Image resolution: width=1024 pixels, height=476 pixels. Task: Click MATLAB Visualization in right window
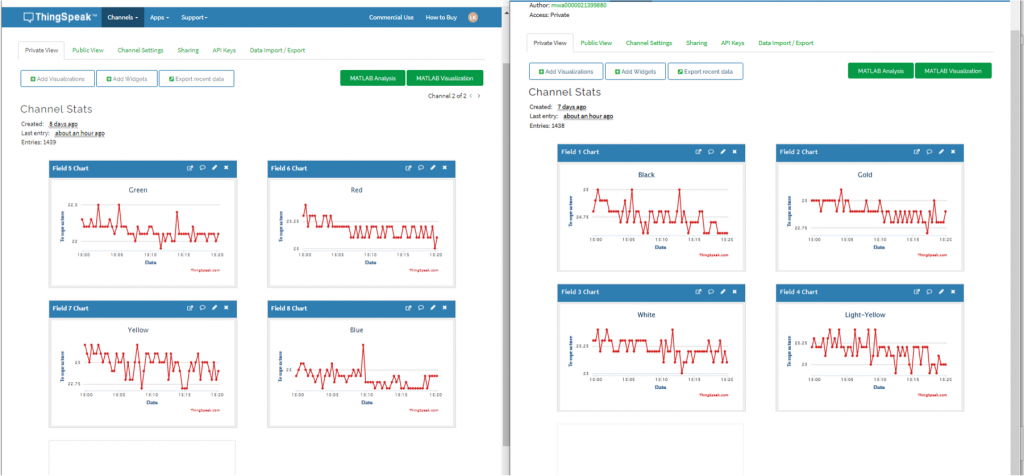pos(953,71)
